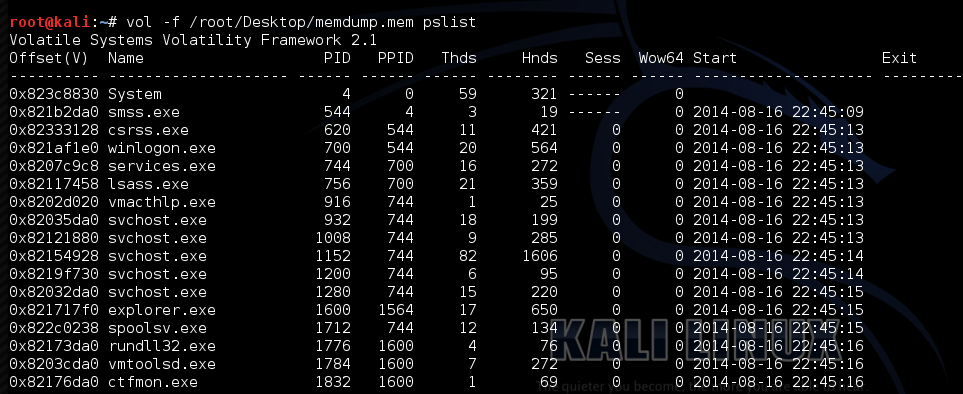Select the vmacthlp.exe process name
963x394 pixels.
click(x=162, y=202)
